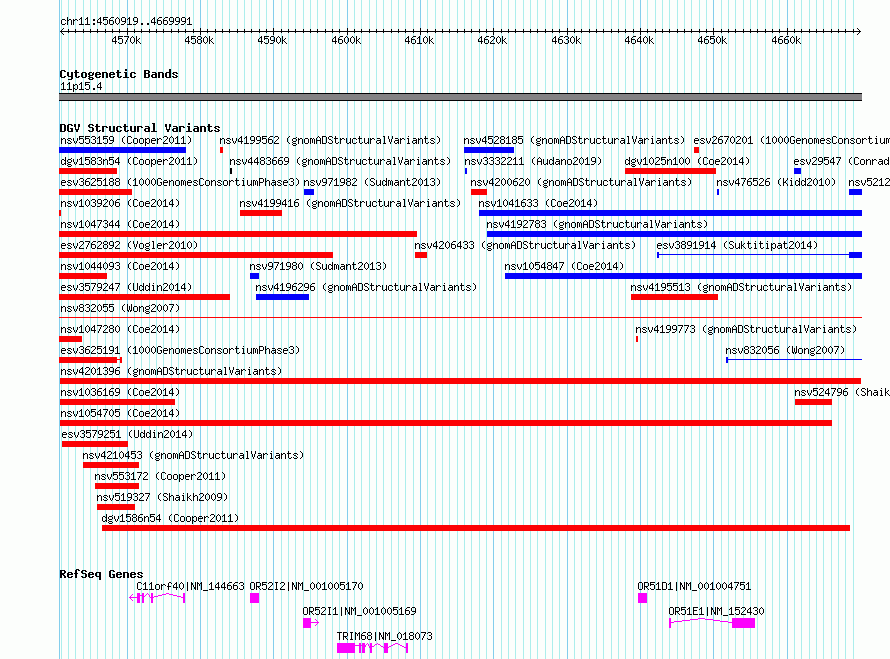Open nsv4192783 gnomAD variant label
The image size is (890, 659).
point(597,224)
